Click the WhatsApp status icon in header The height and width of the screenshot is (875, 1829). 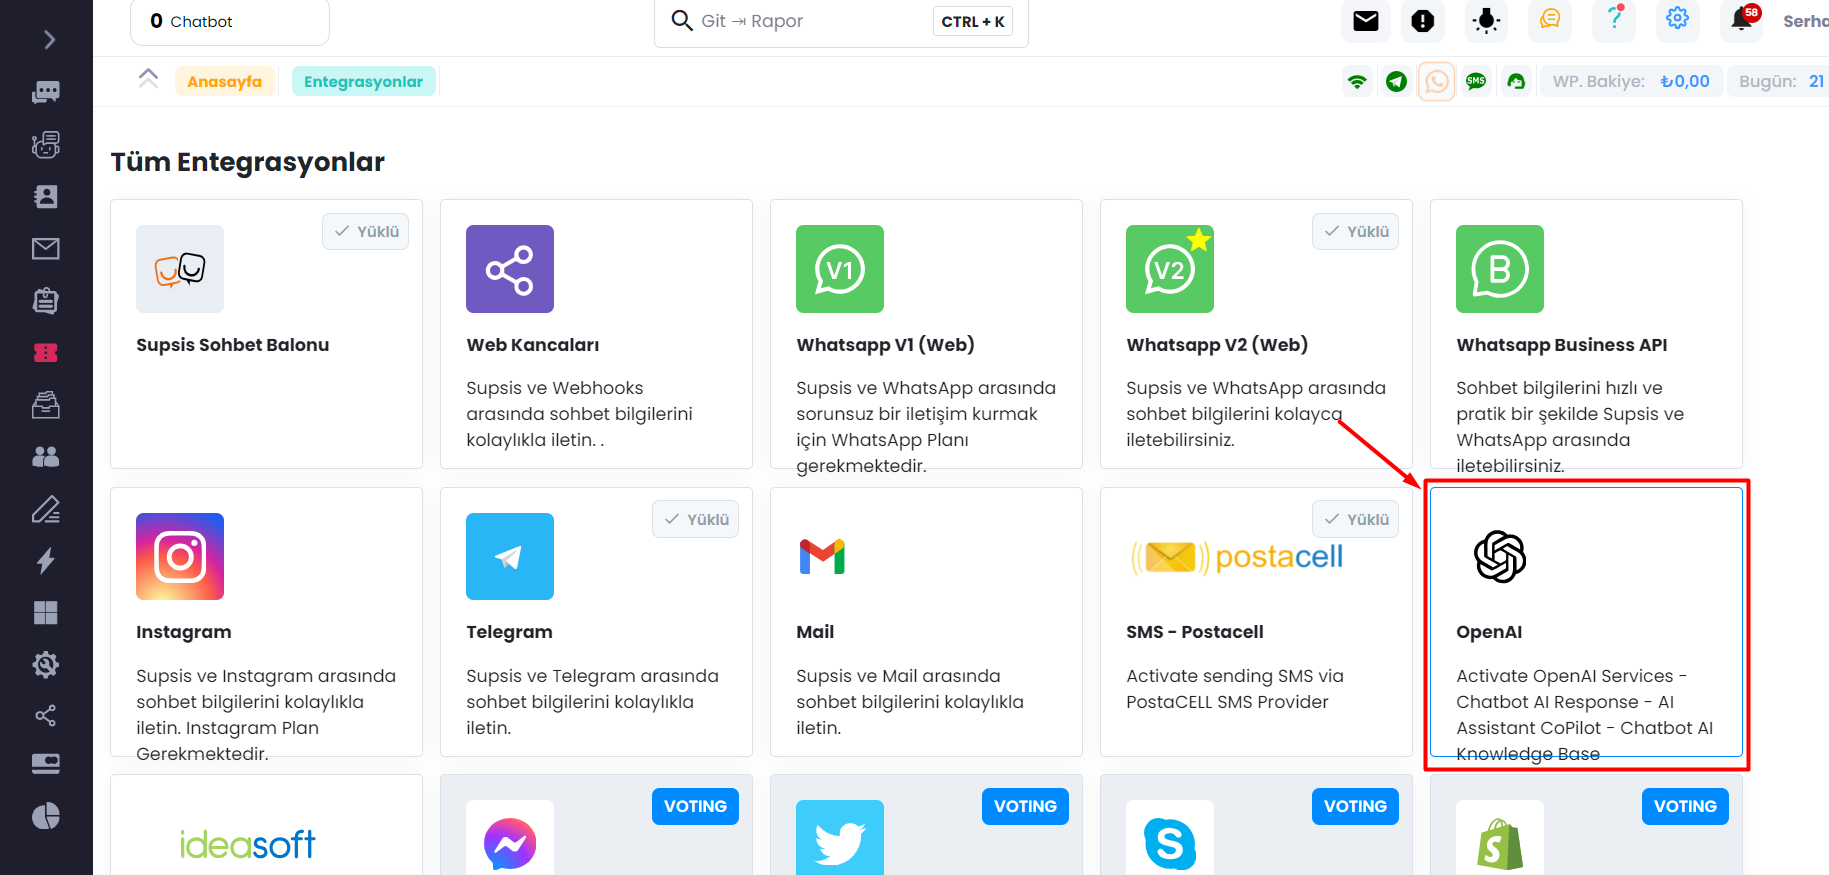[x=1437, y=81]
